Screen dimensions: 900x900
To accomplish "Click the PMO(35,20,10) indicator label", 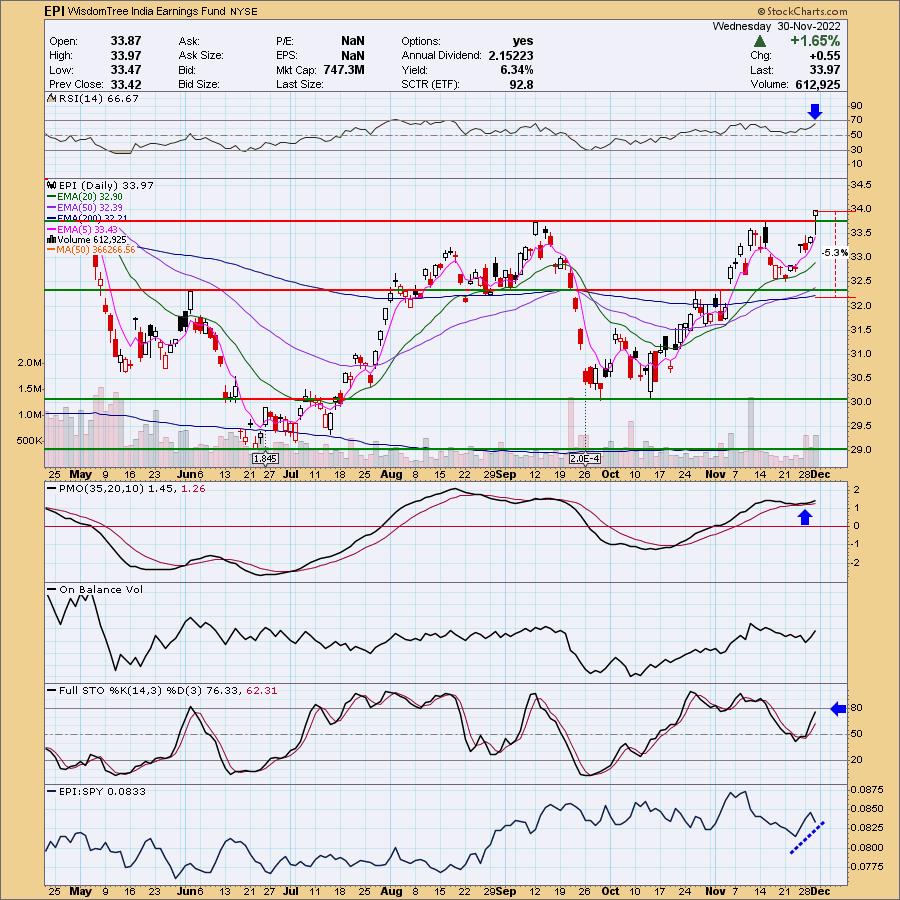I will (101, 488).
